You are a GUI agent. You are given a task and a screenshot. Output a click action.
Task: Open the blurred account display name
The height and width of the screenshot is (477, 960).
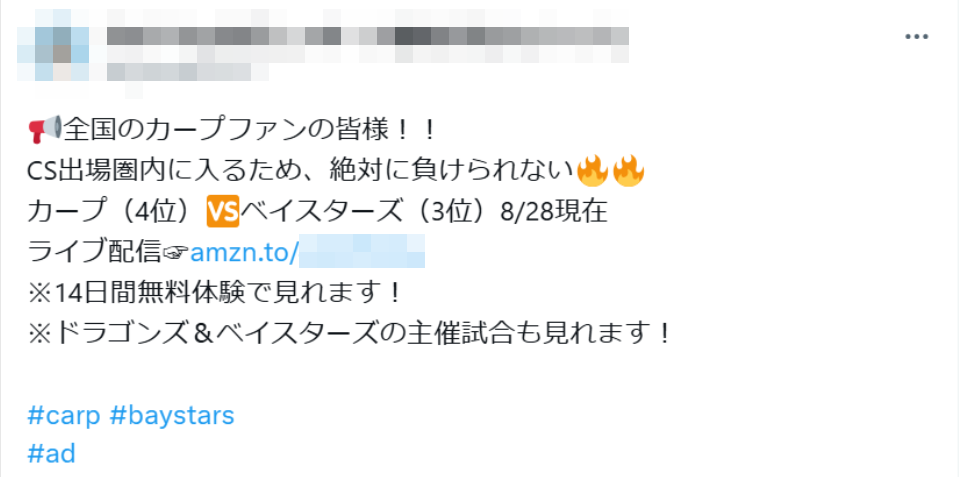[367, 36]
